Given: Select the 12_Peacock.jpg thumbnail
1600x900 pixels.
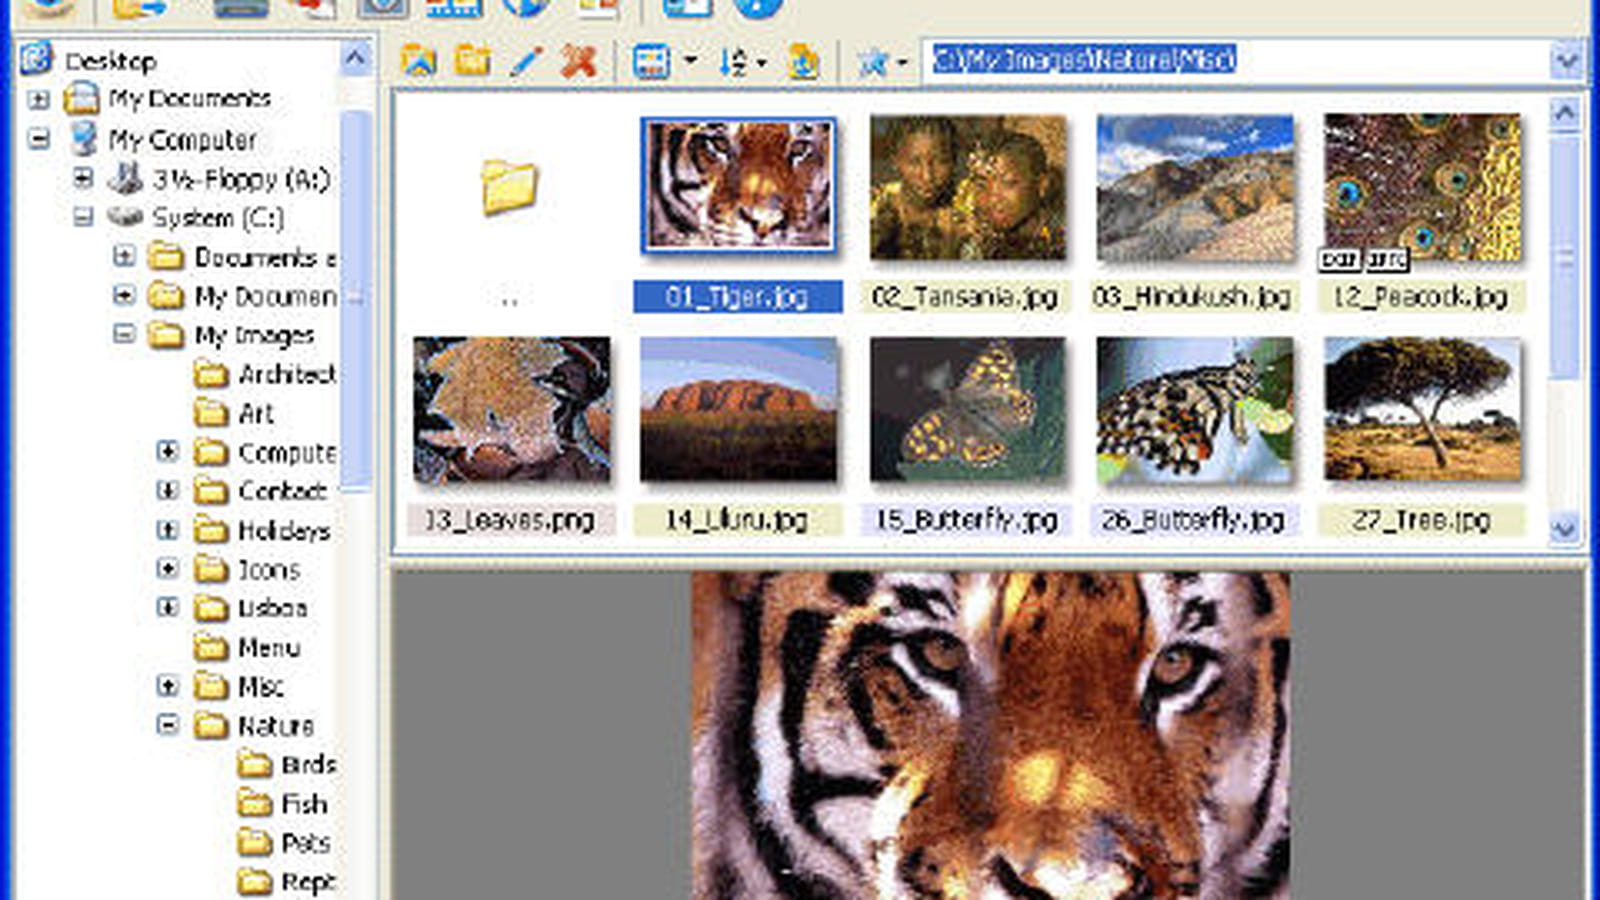Looking at the screenshot, I should (x=1422, y=187).
